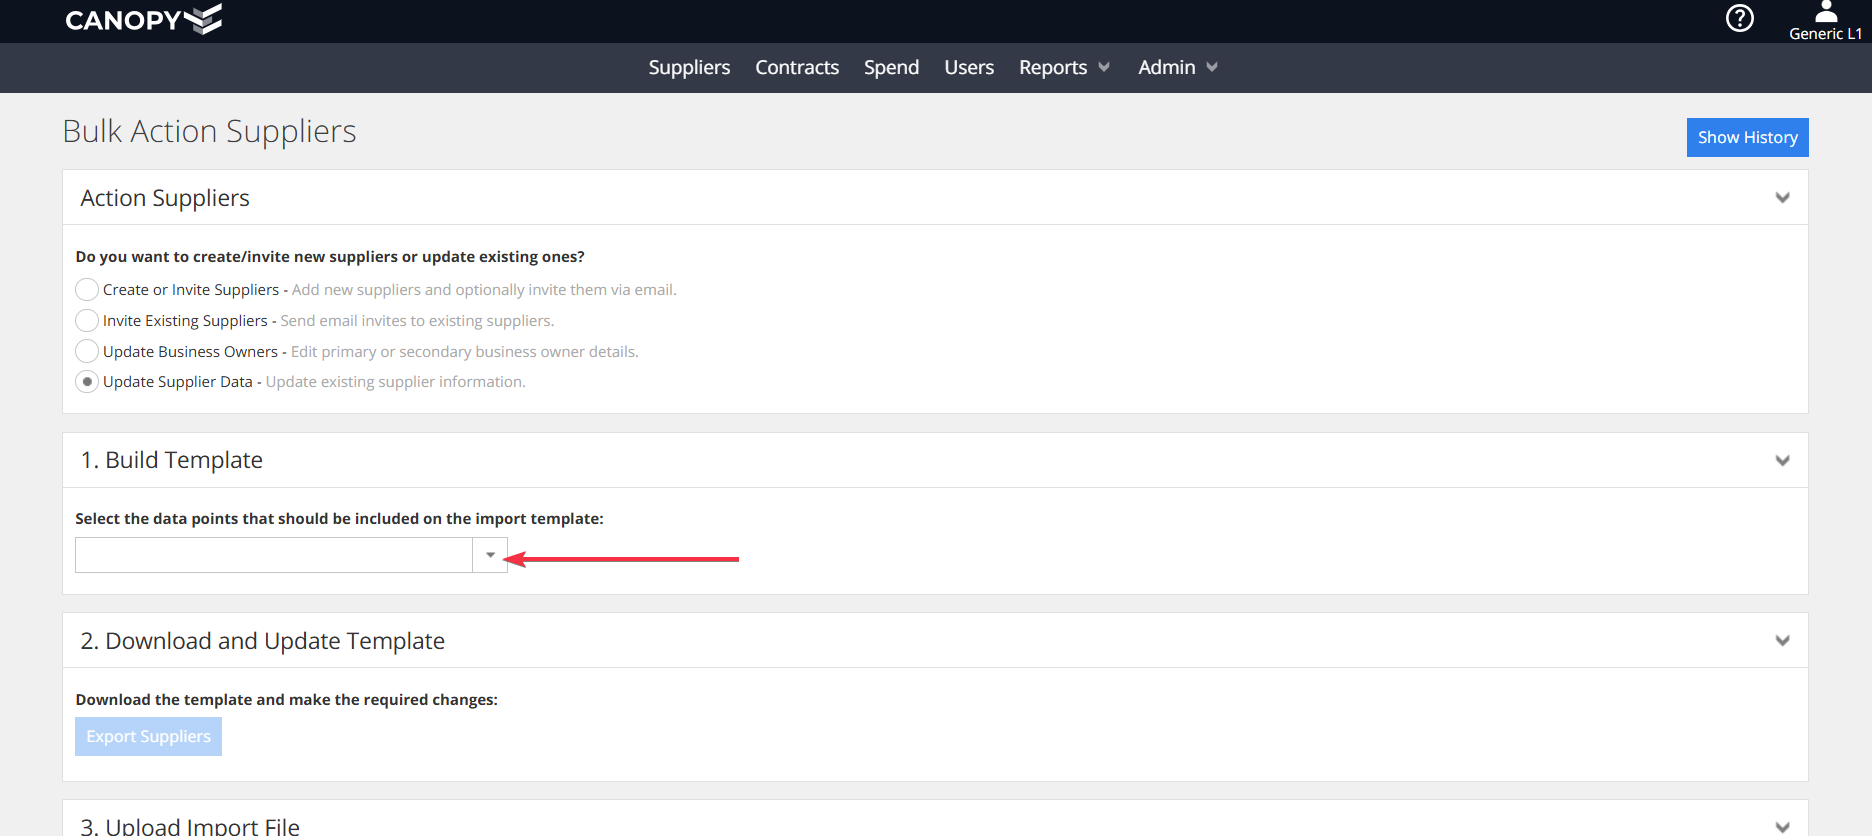
Task: Expand the Reports menu
Action: click(x=1064, y=67)
